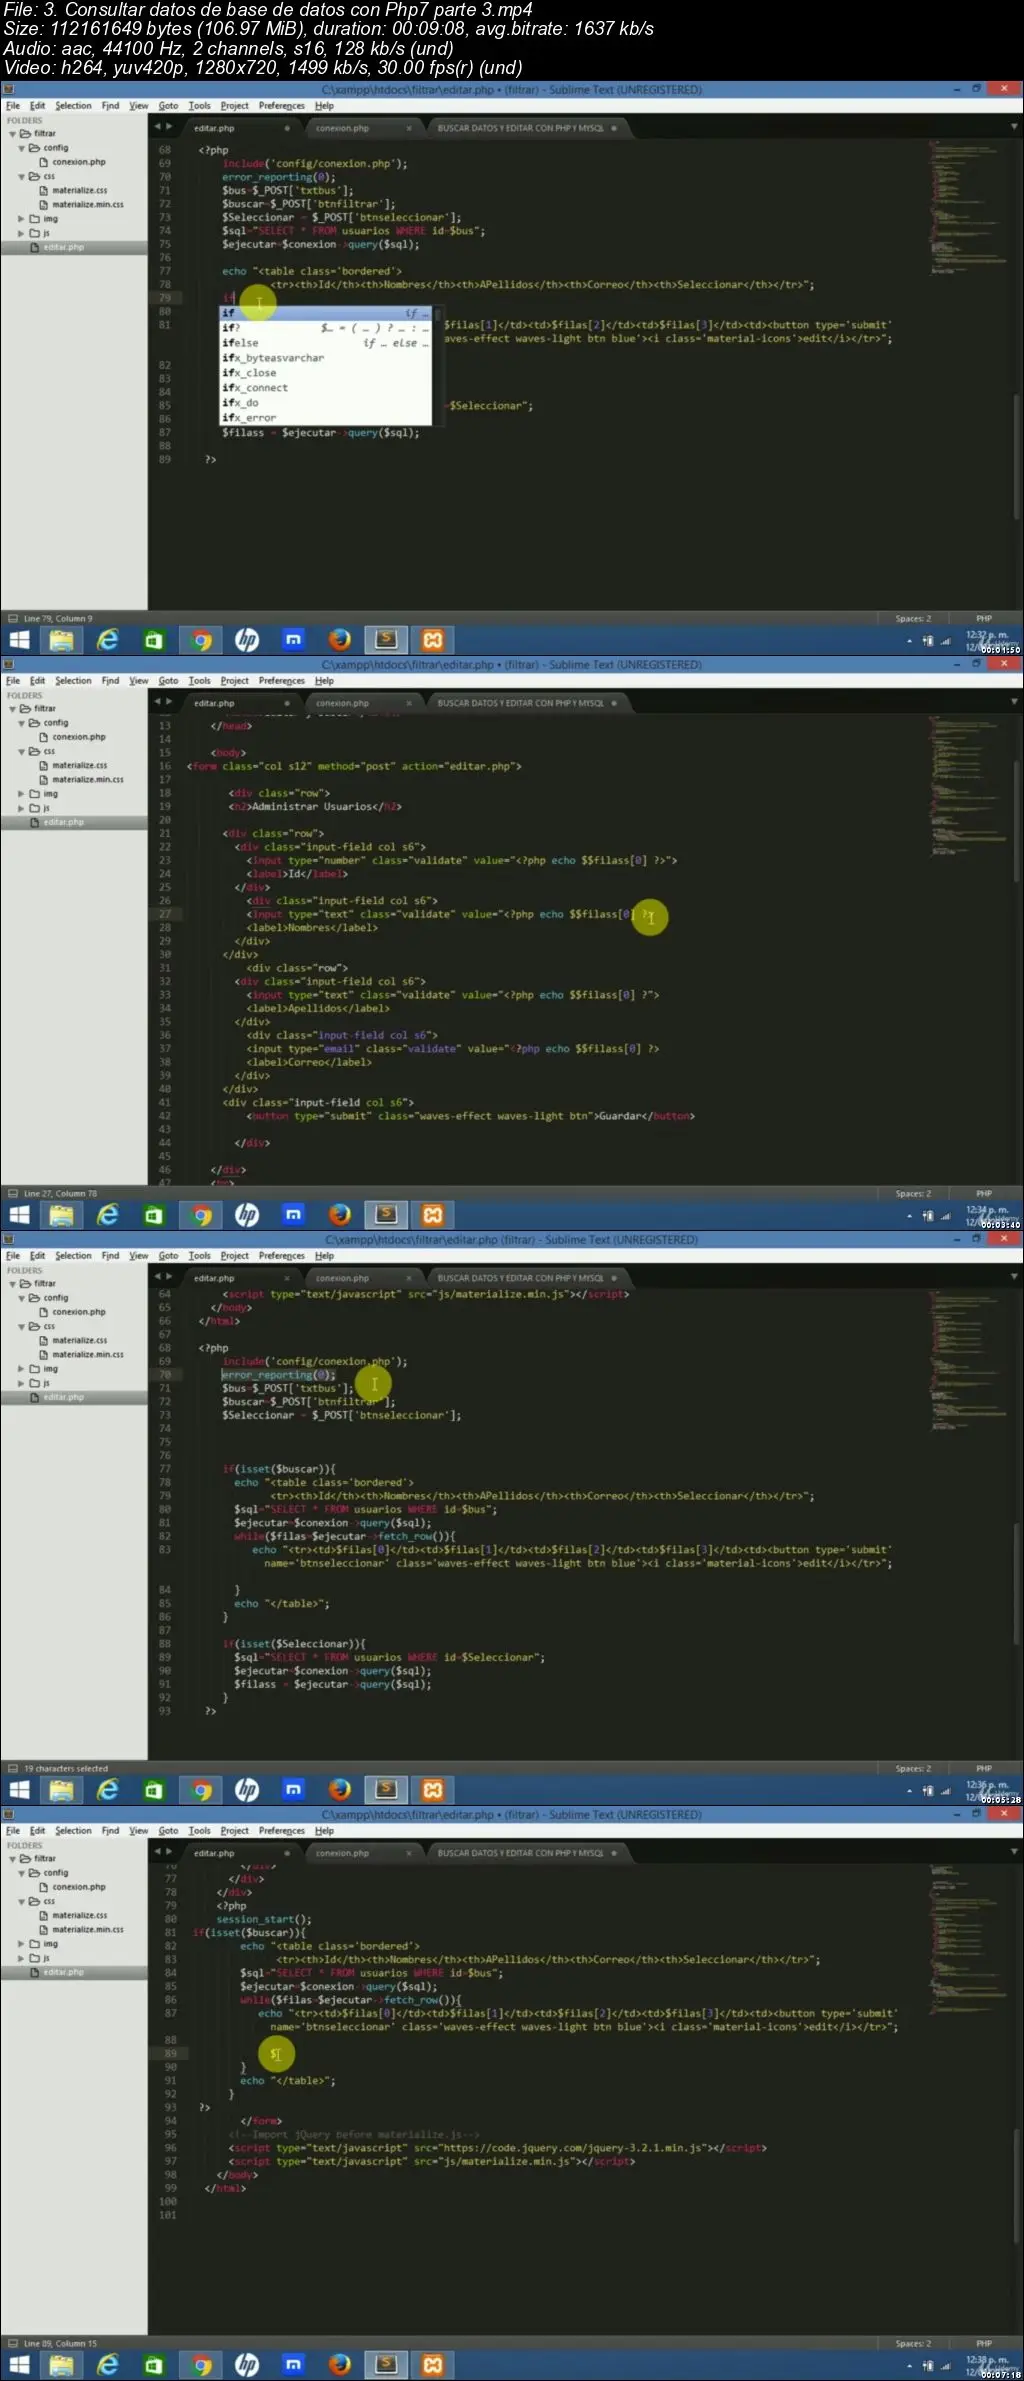Click the Windows Start button in the 00:07:18 frame

click(x=19, y=2366)
